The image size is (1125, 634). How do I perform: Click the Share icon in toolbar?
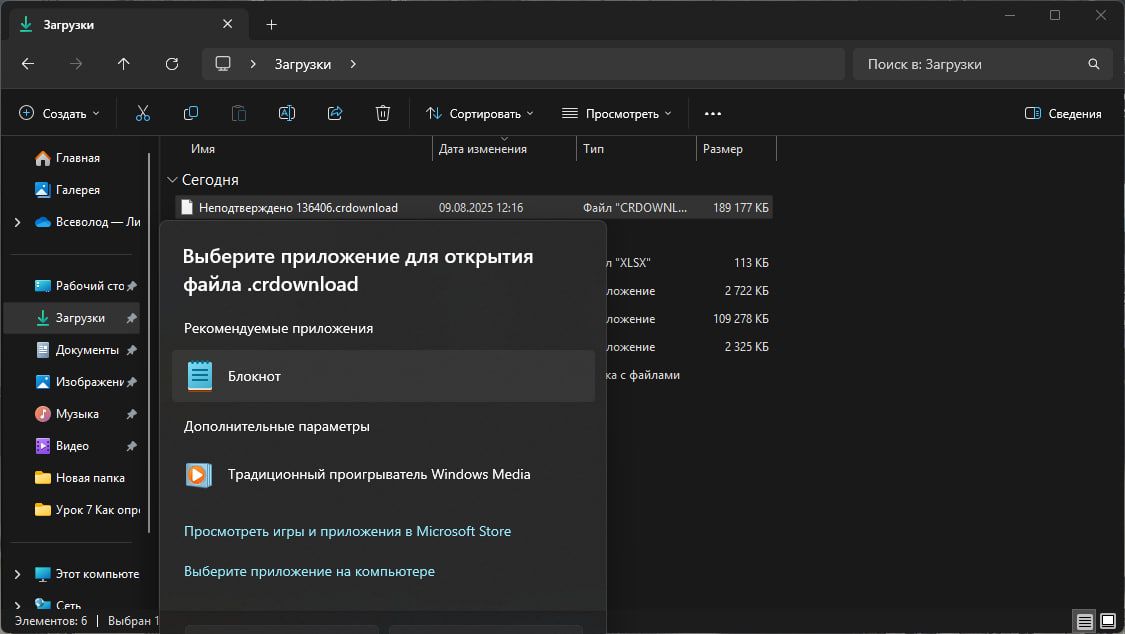click(x=335, y=113)
